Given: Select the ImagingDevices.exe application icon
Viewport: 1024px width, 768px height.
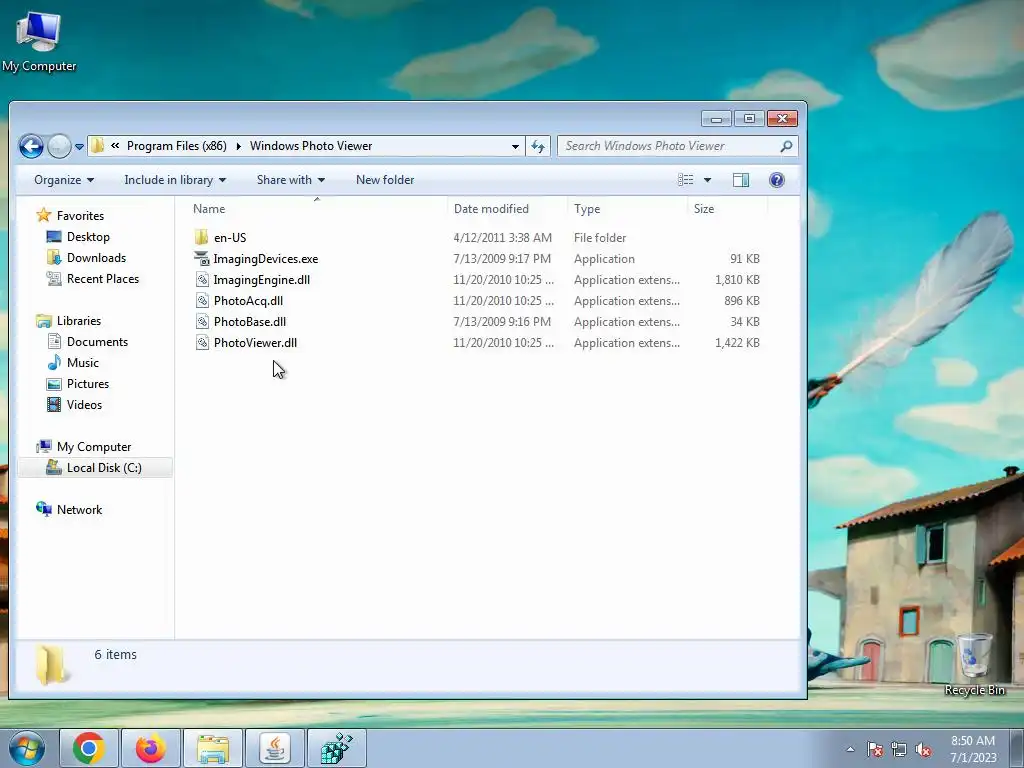Looking at the screenshot, I should point(202,259).
